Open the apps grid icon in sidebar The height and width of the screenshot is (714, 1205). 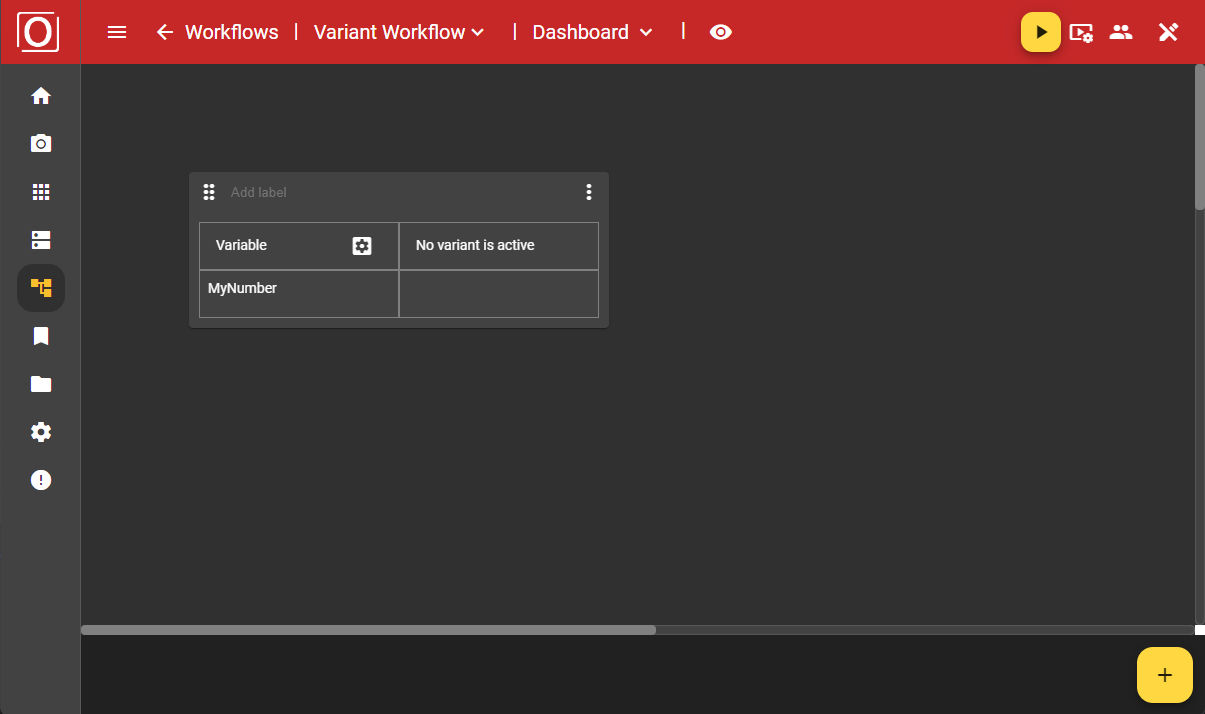tap(41, 192)
